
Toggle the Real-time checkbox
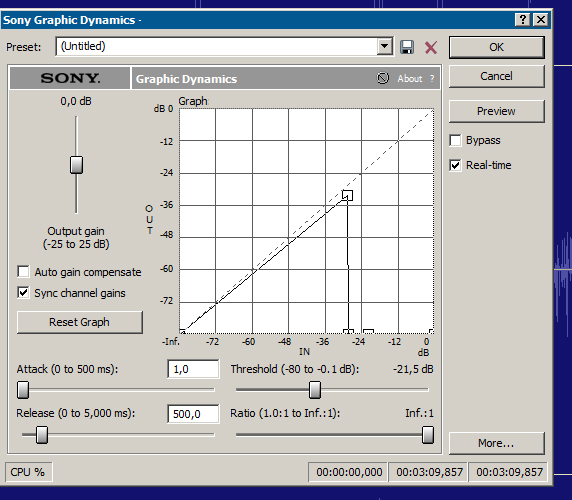point(455,165)
